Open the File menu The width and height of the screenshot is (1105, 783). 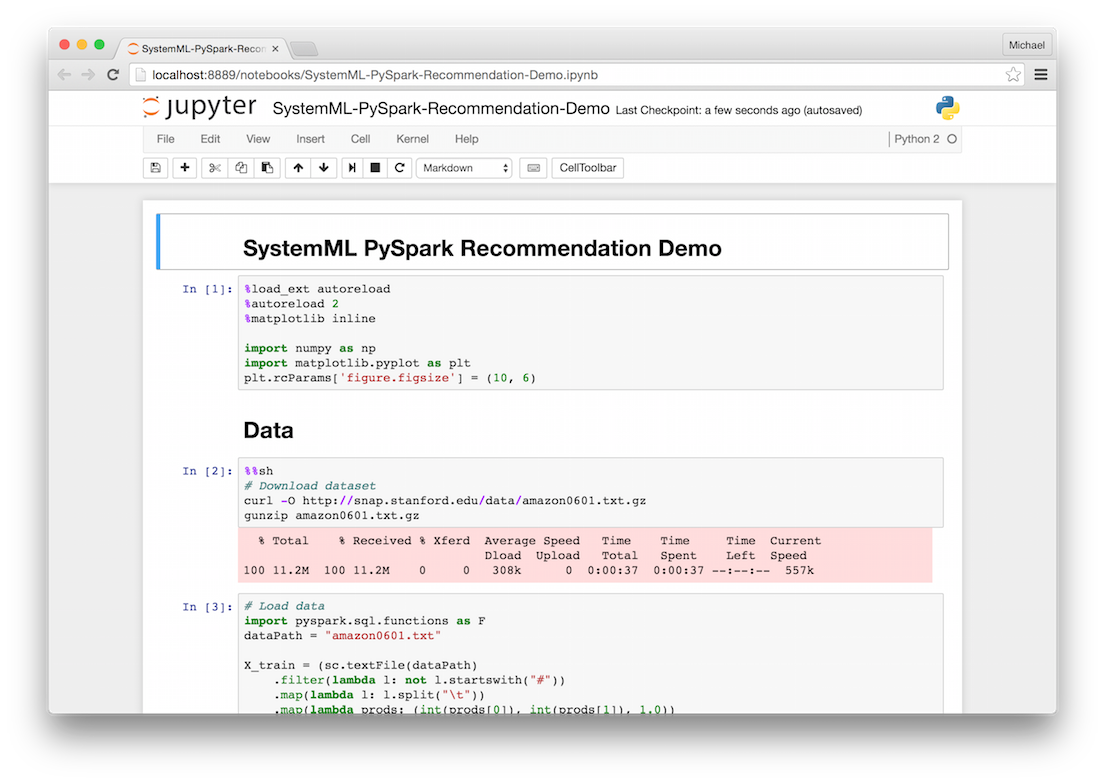166,139
